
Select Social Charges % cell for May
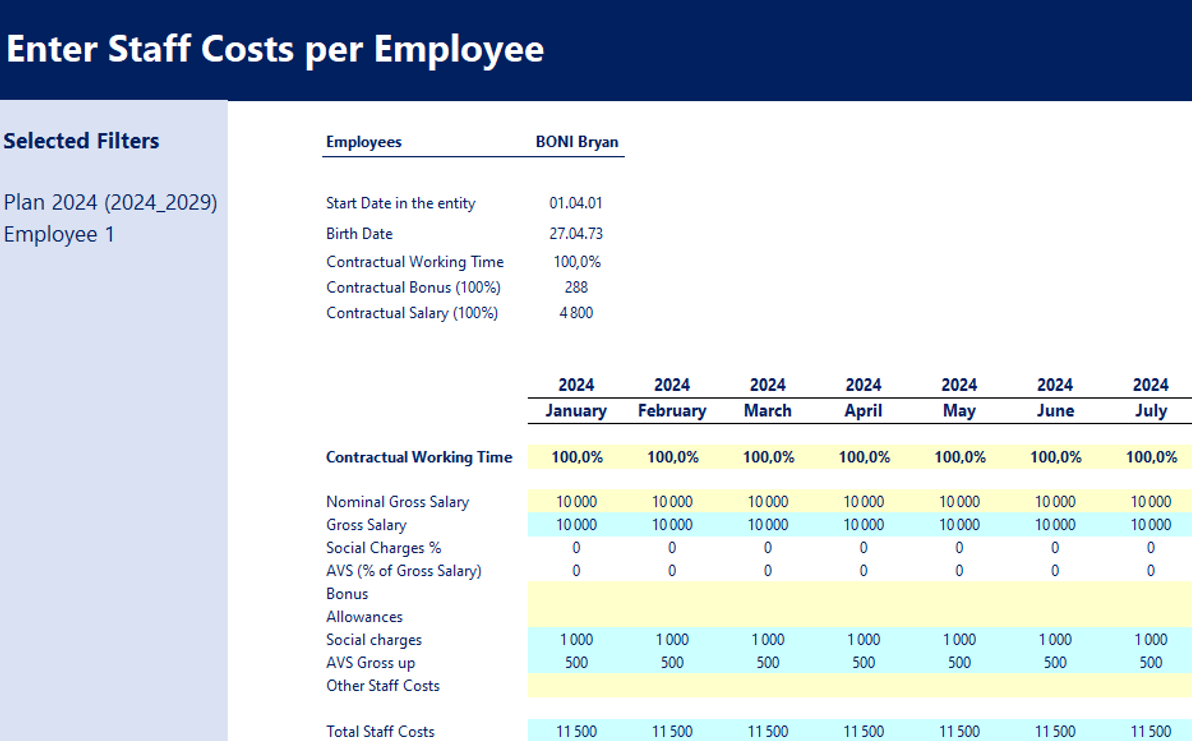(x=959, y=548)
